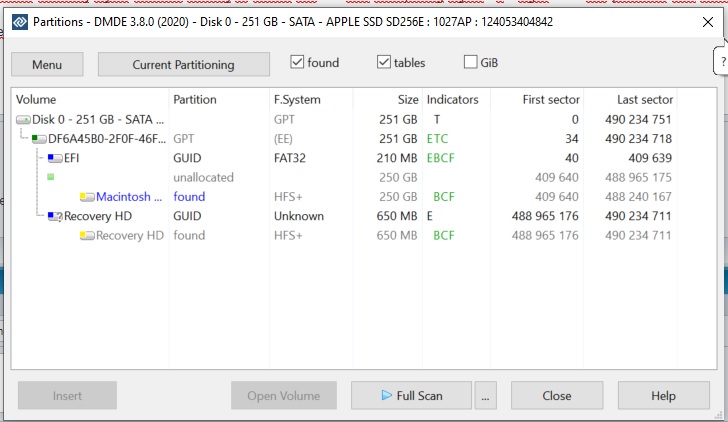Click the Partition column header
728x422 pixels.
click(x=219, y=99)
